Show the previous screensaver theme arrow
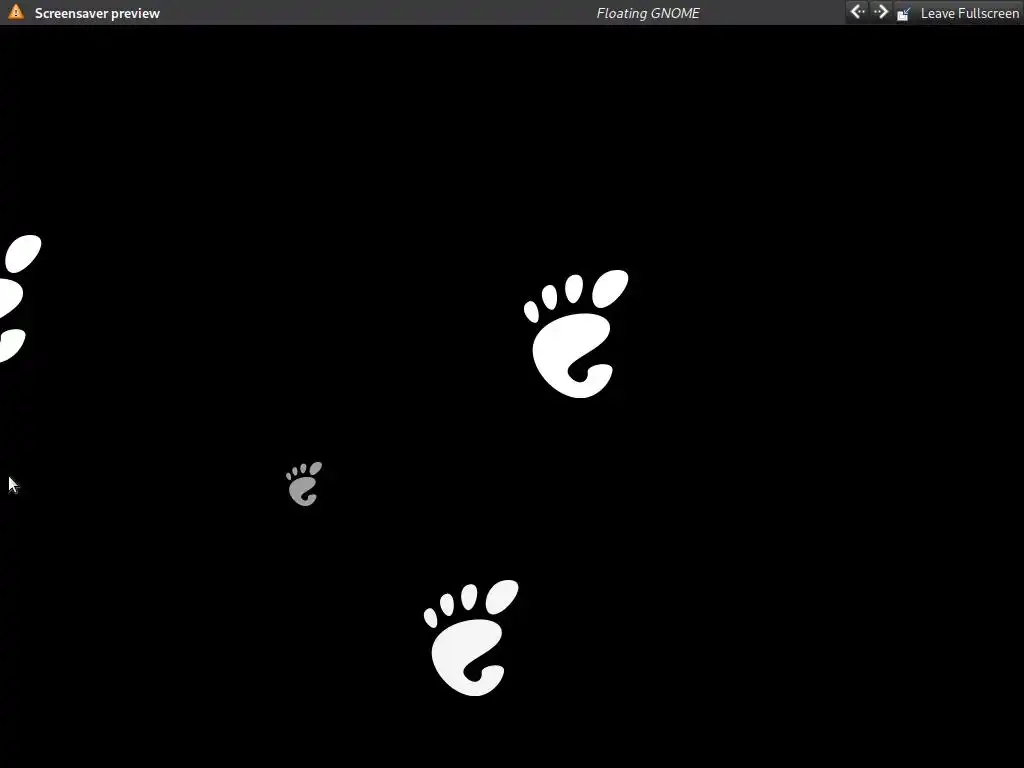Image resolution: width=1024 pixels, height=768 pixels. pos(857,12)
